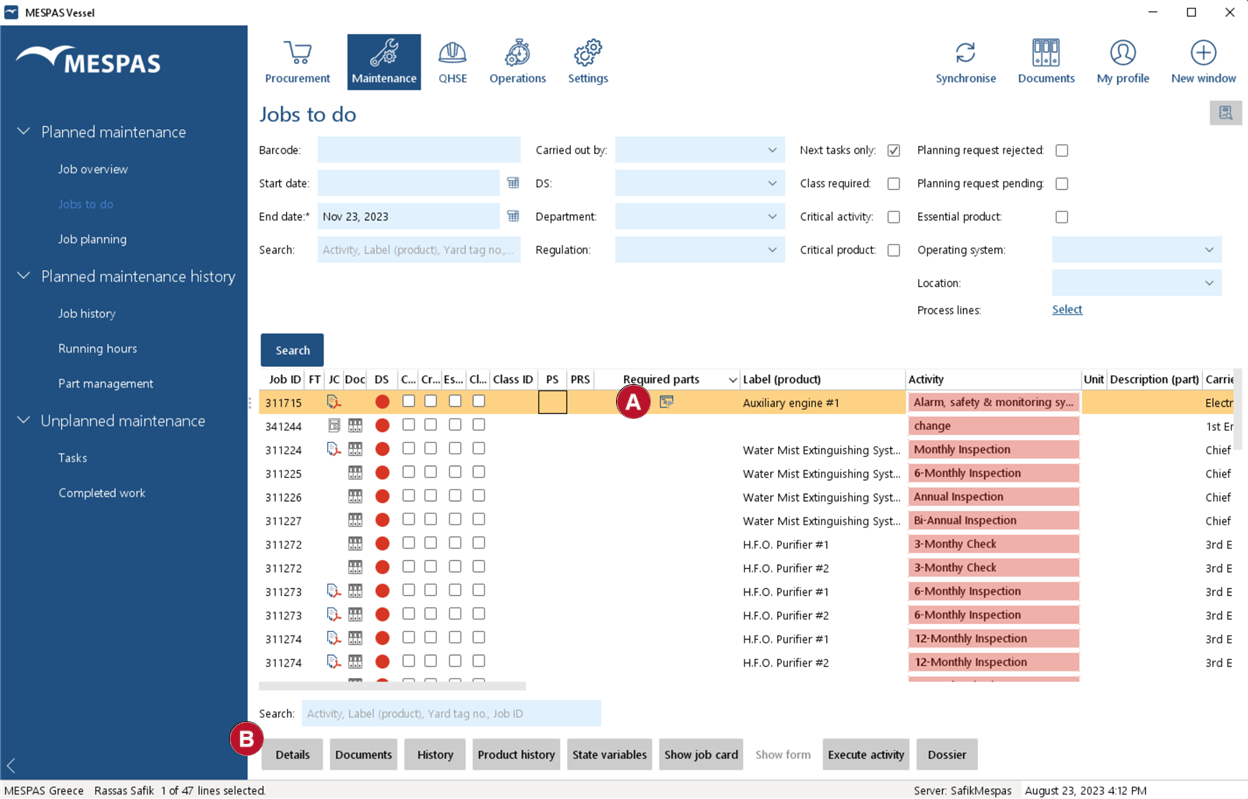Click the red DS status dot for job 311224
The height and width of the screenshot is (799, 1248).
[x=382, y=449]
